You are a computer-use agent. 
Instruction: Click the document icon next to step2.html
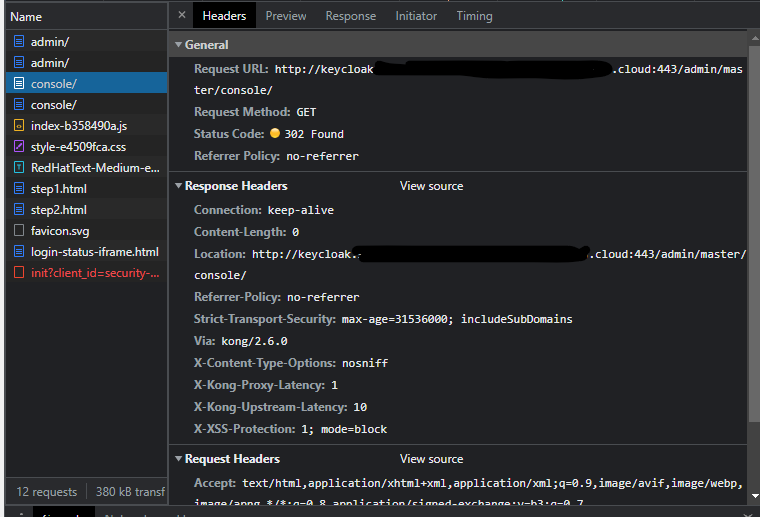[x=19, y=209]
